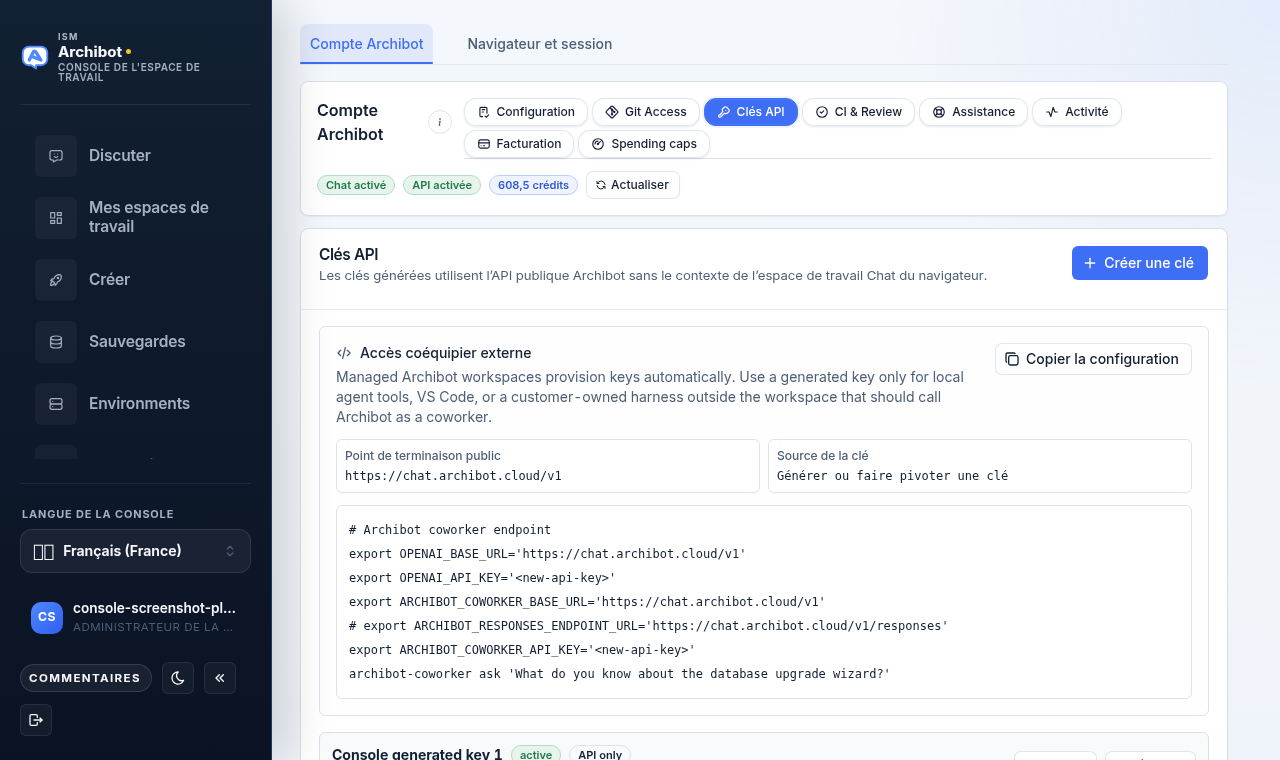
Task: Click the info icon beside Compte Archibot
Action: (x=440, y=122)
